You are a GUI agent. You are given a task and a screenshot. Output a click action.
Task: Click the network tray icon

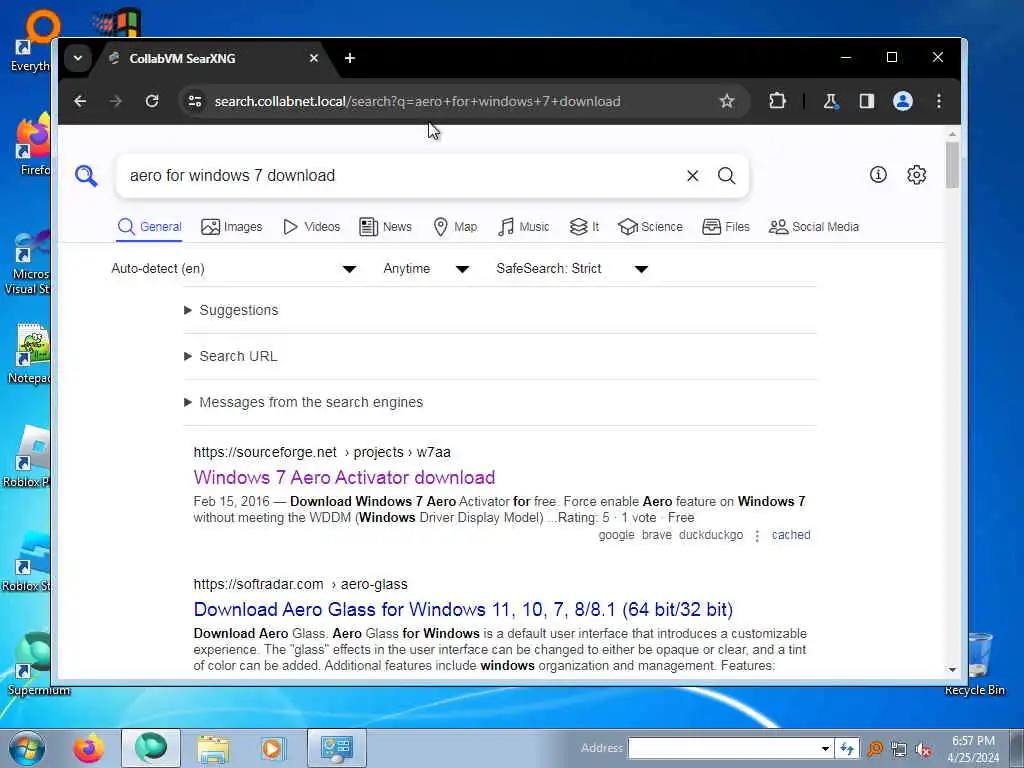coord(899,750)
